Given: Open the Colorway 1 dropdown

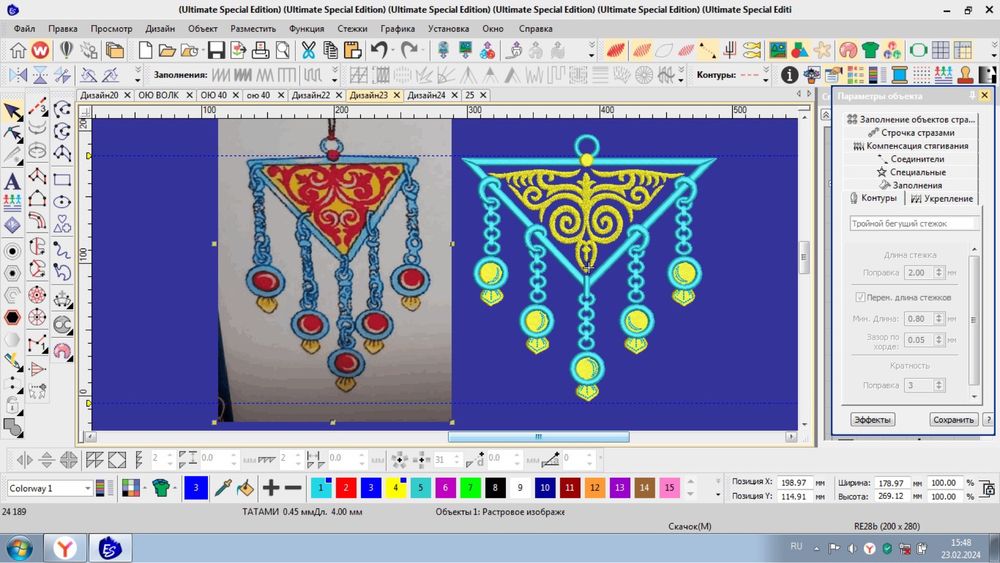Looking at the screenshot, I should point(88,488).
